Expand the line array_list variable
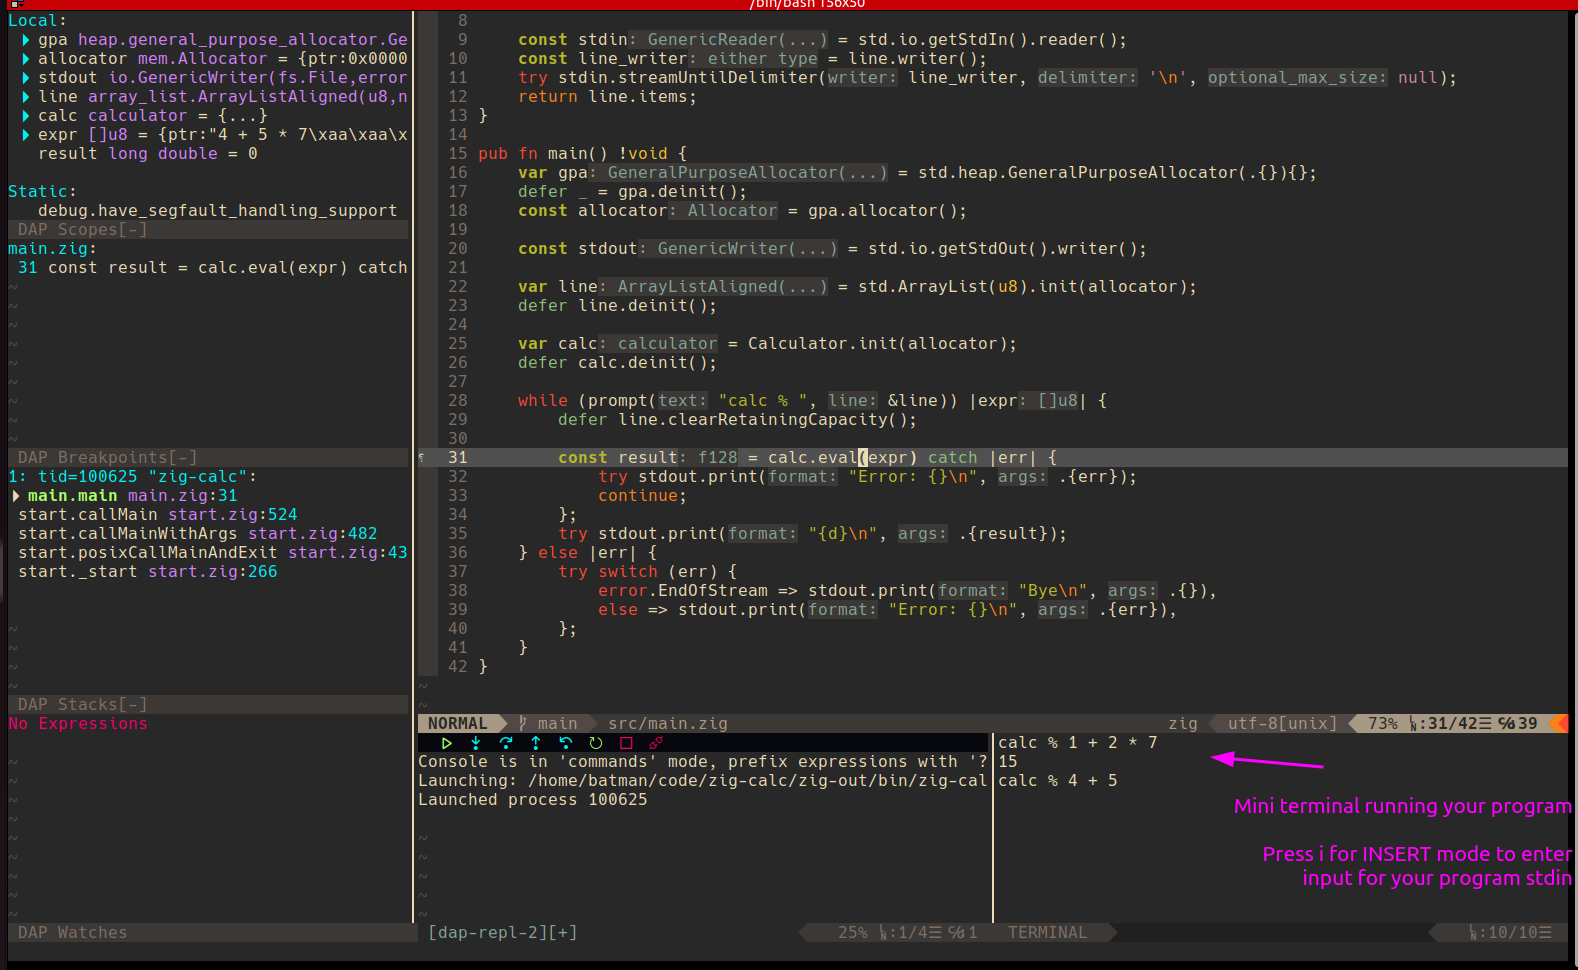 [x=26, y=97]
